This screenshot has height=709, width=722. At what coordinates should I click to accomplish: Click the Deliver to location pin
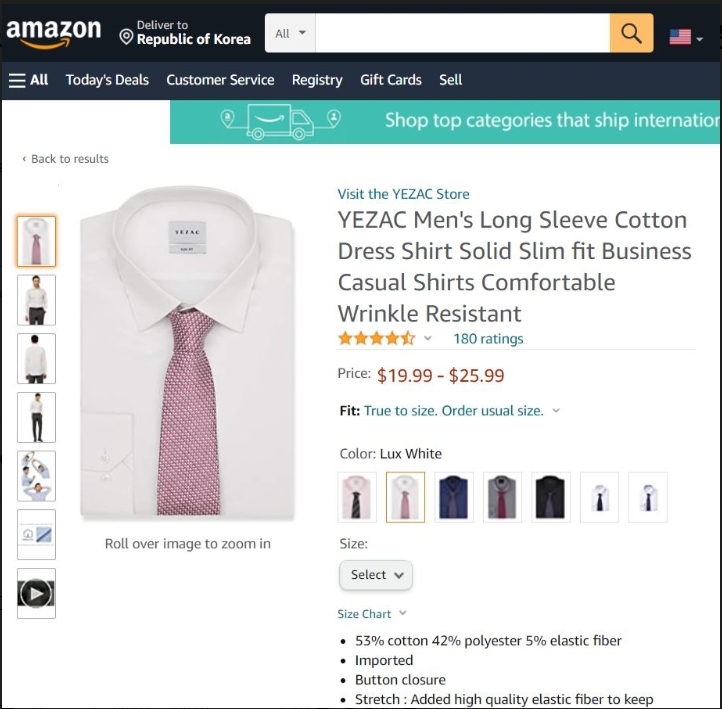(x=126, y=37)
